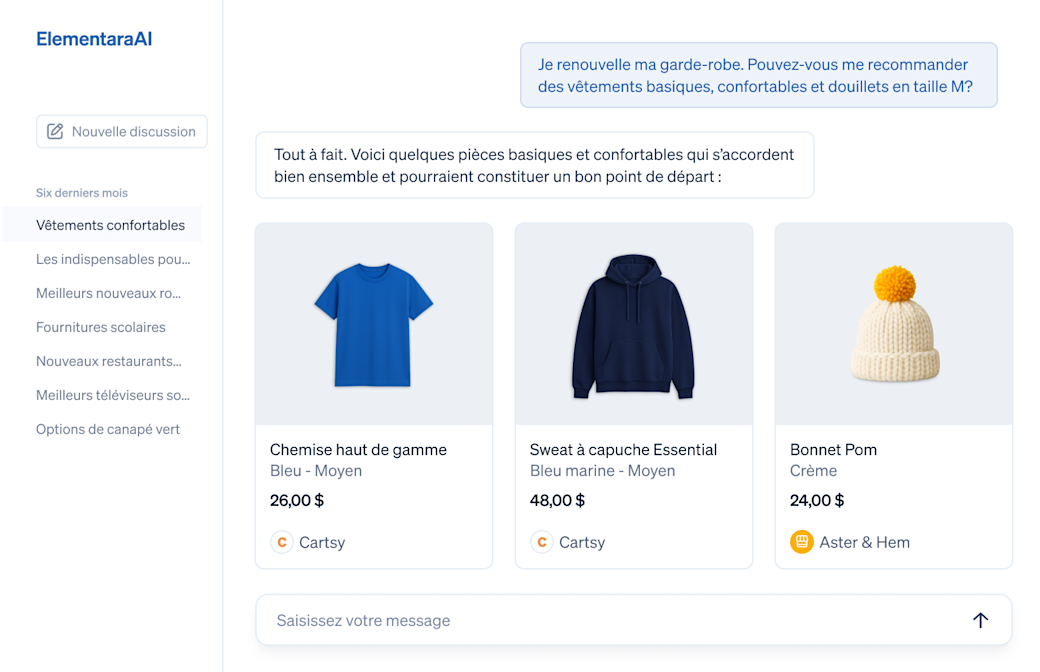
Task: Click the Aster & Hem store icon
Action: coord(802,542)
